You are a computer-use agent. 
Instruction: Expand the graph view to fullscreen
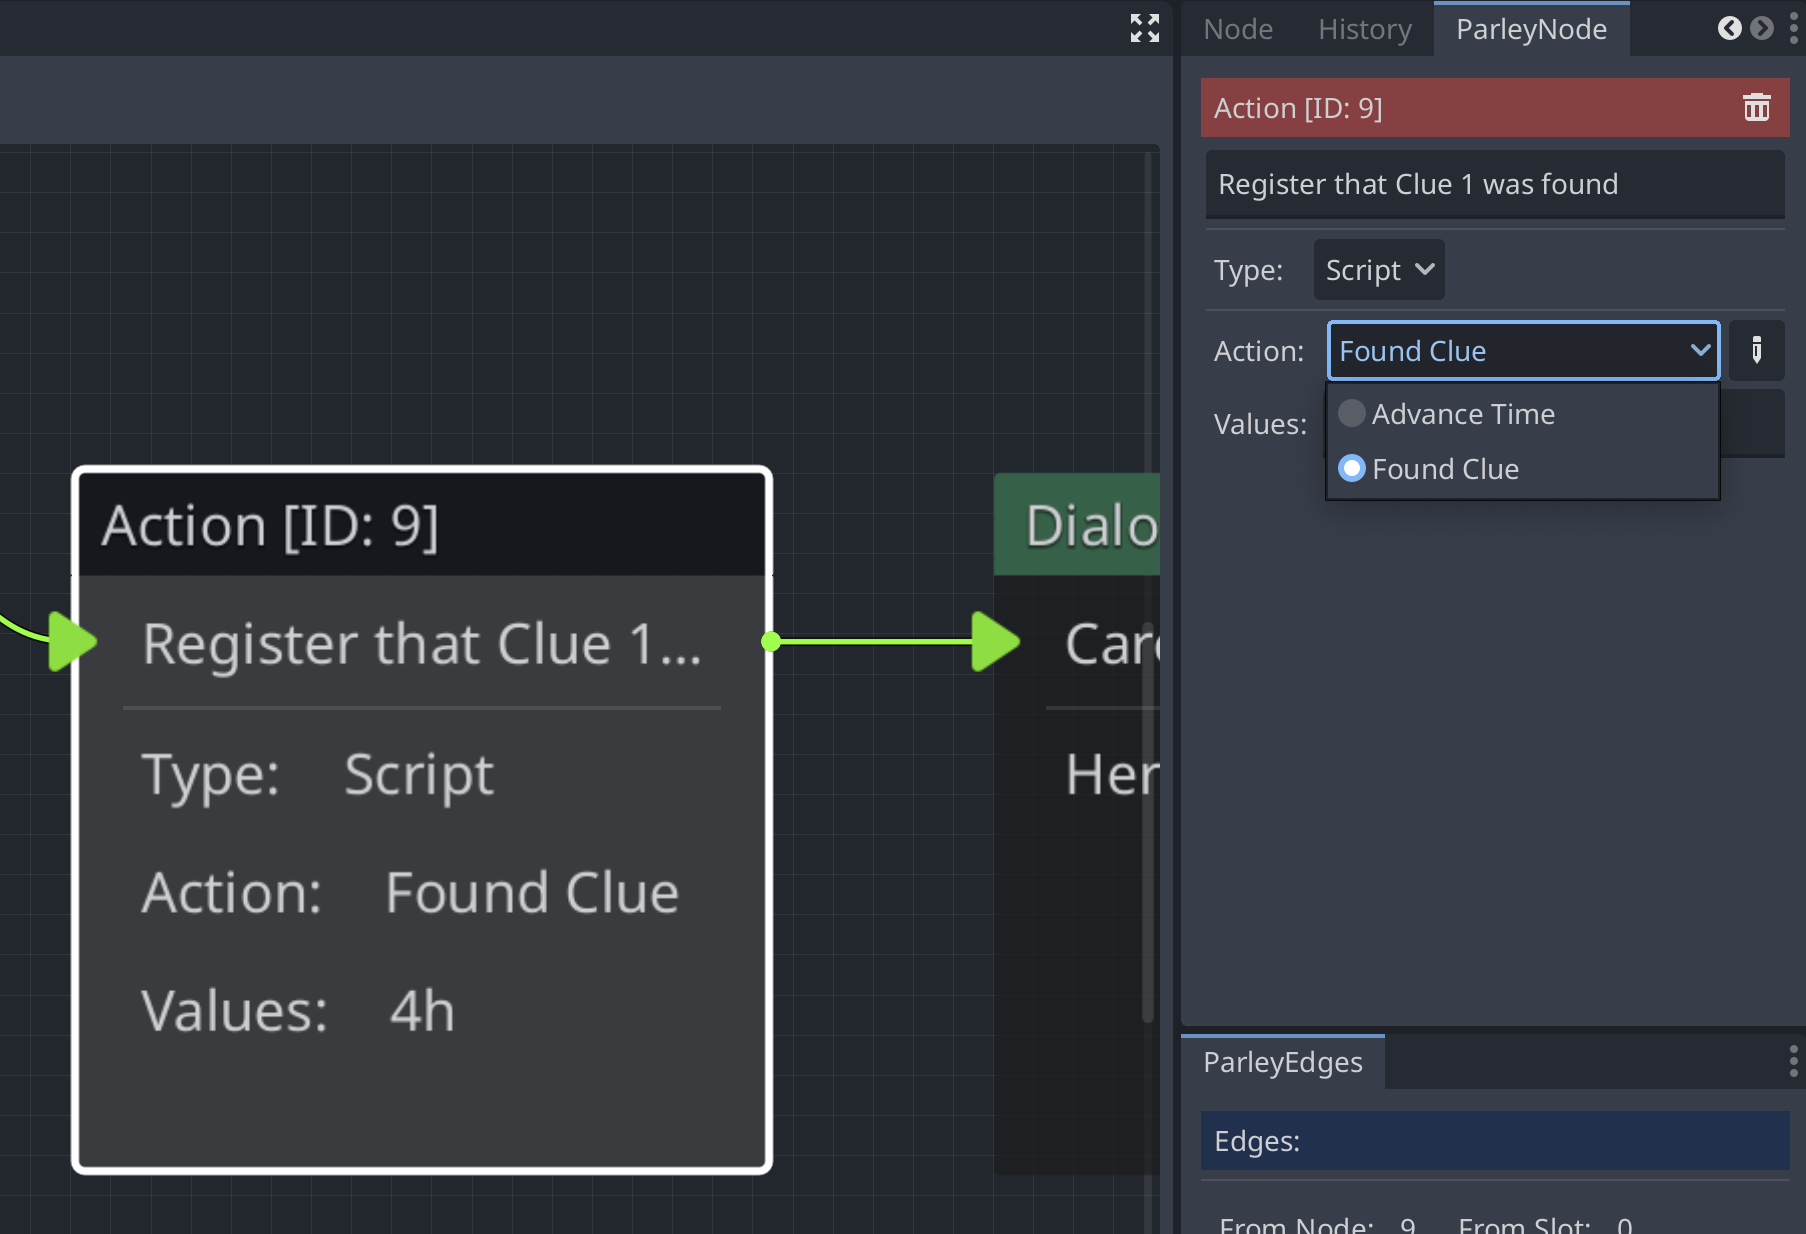pos(1144,28)
